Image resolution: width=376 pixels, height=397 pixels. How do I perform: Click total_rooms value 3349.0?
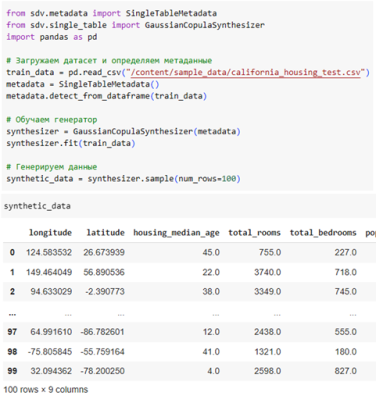tap(267, 292)
